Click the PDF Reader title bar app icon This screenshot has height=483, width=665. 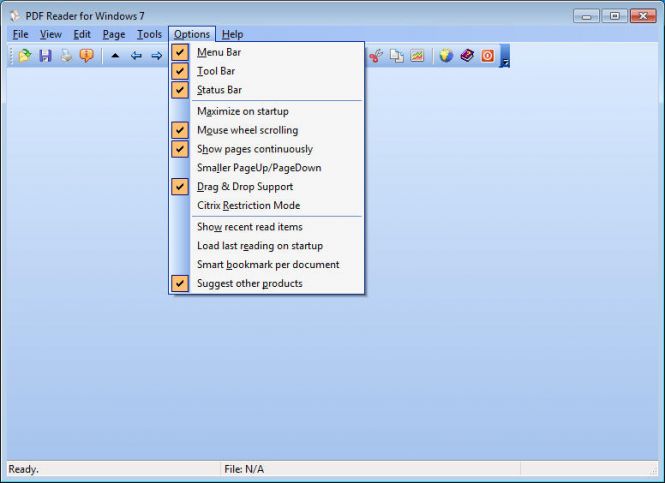(15, 16)
